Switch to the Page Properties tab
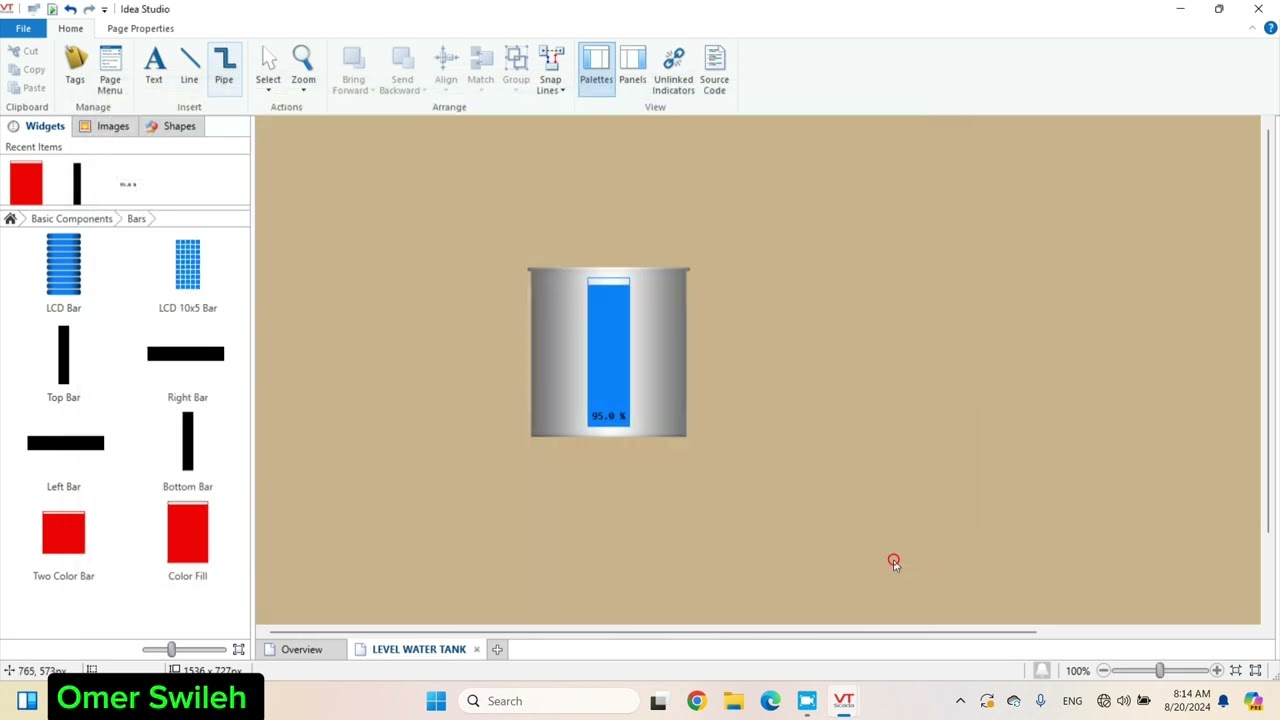 point(140,28)
